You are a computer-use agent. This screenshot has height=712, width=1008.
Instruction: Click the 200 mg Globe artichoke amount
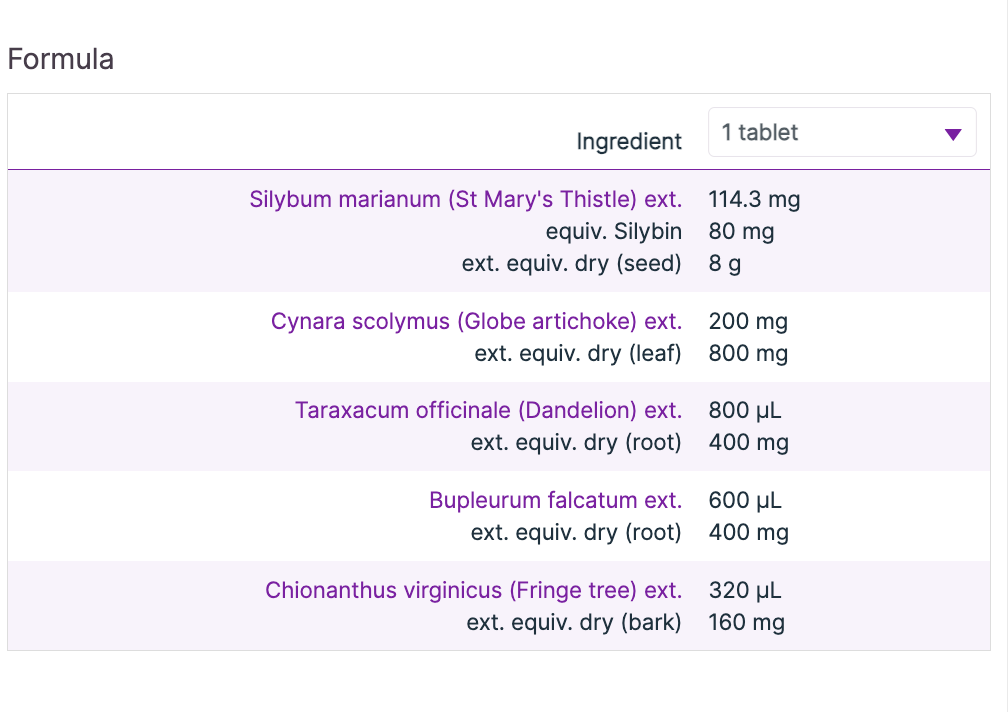tap(748, 322)
